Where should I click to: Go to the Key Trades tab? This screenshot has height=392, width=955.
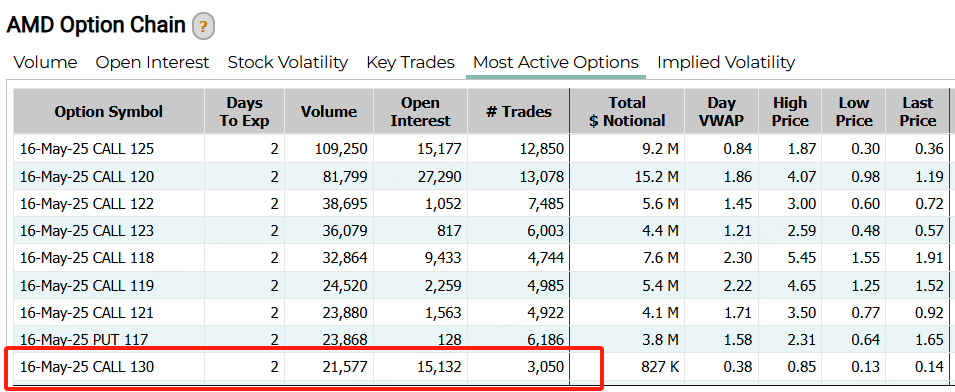(x=411, y=62)
